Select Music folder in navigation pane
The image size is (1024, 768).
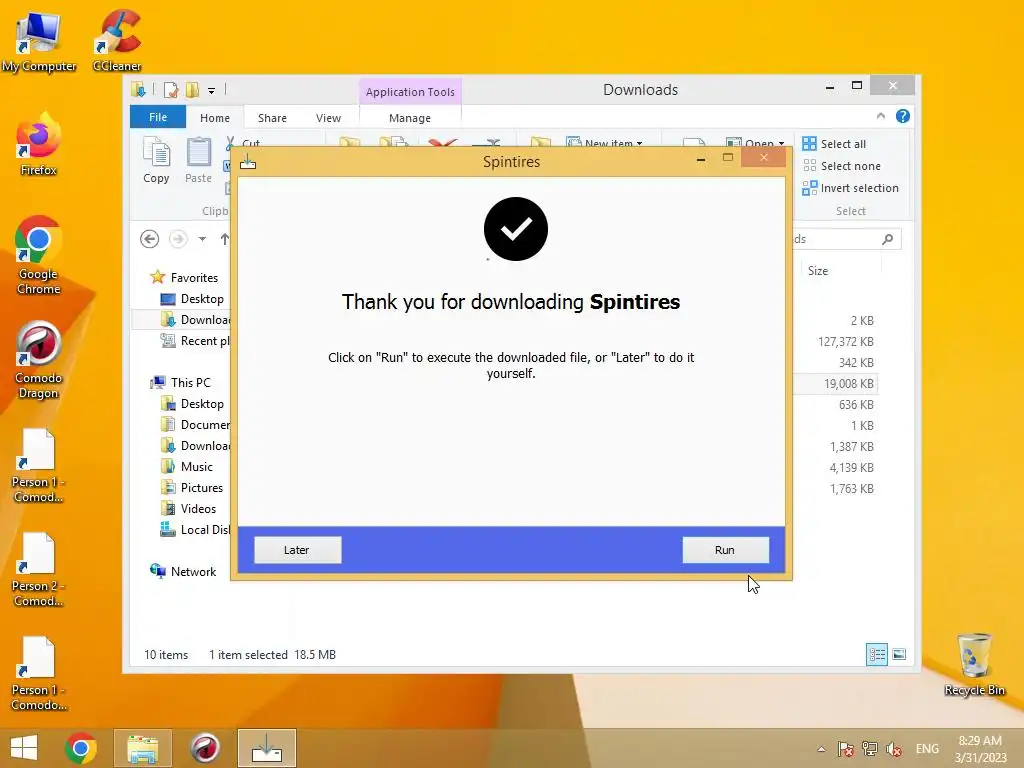tap(187, 467)
